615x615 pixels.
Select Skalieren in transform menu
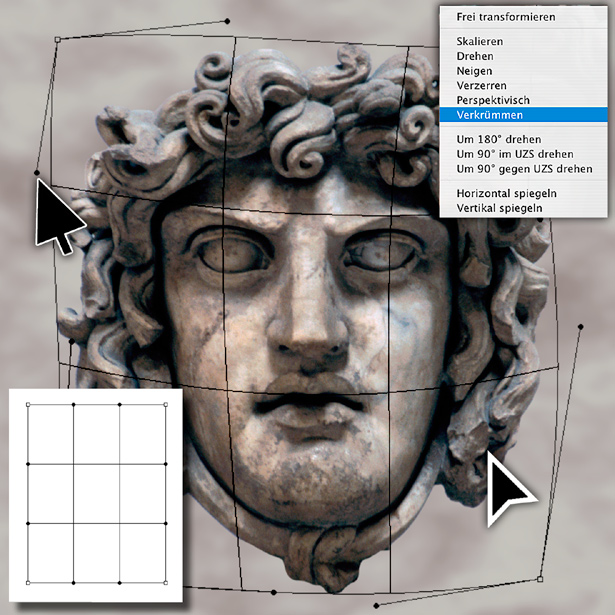tap(523, 42)
